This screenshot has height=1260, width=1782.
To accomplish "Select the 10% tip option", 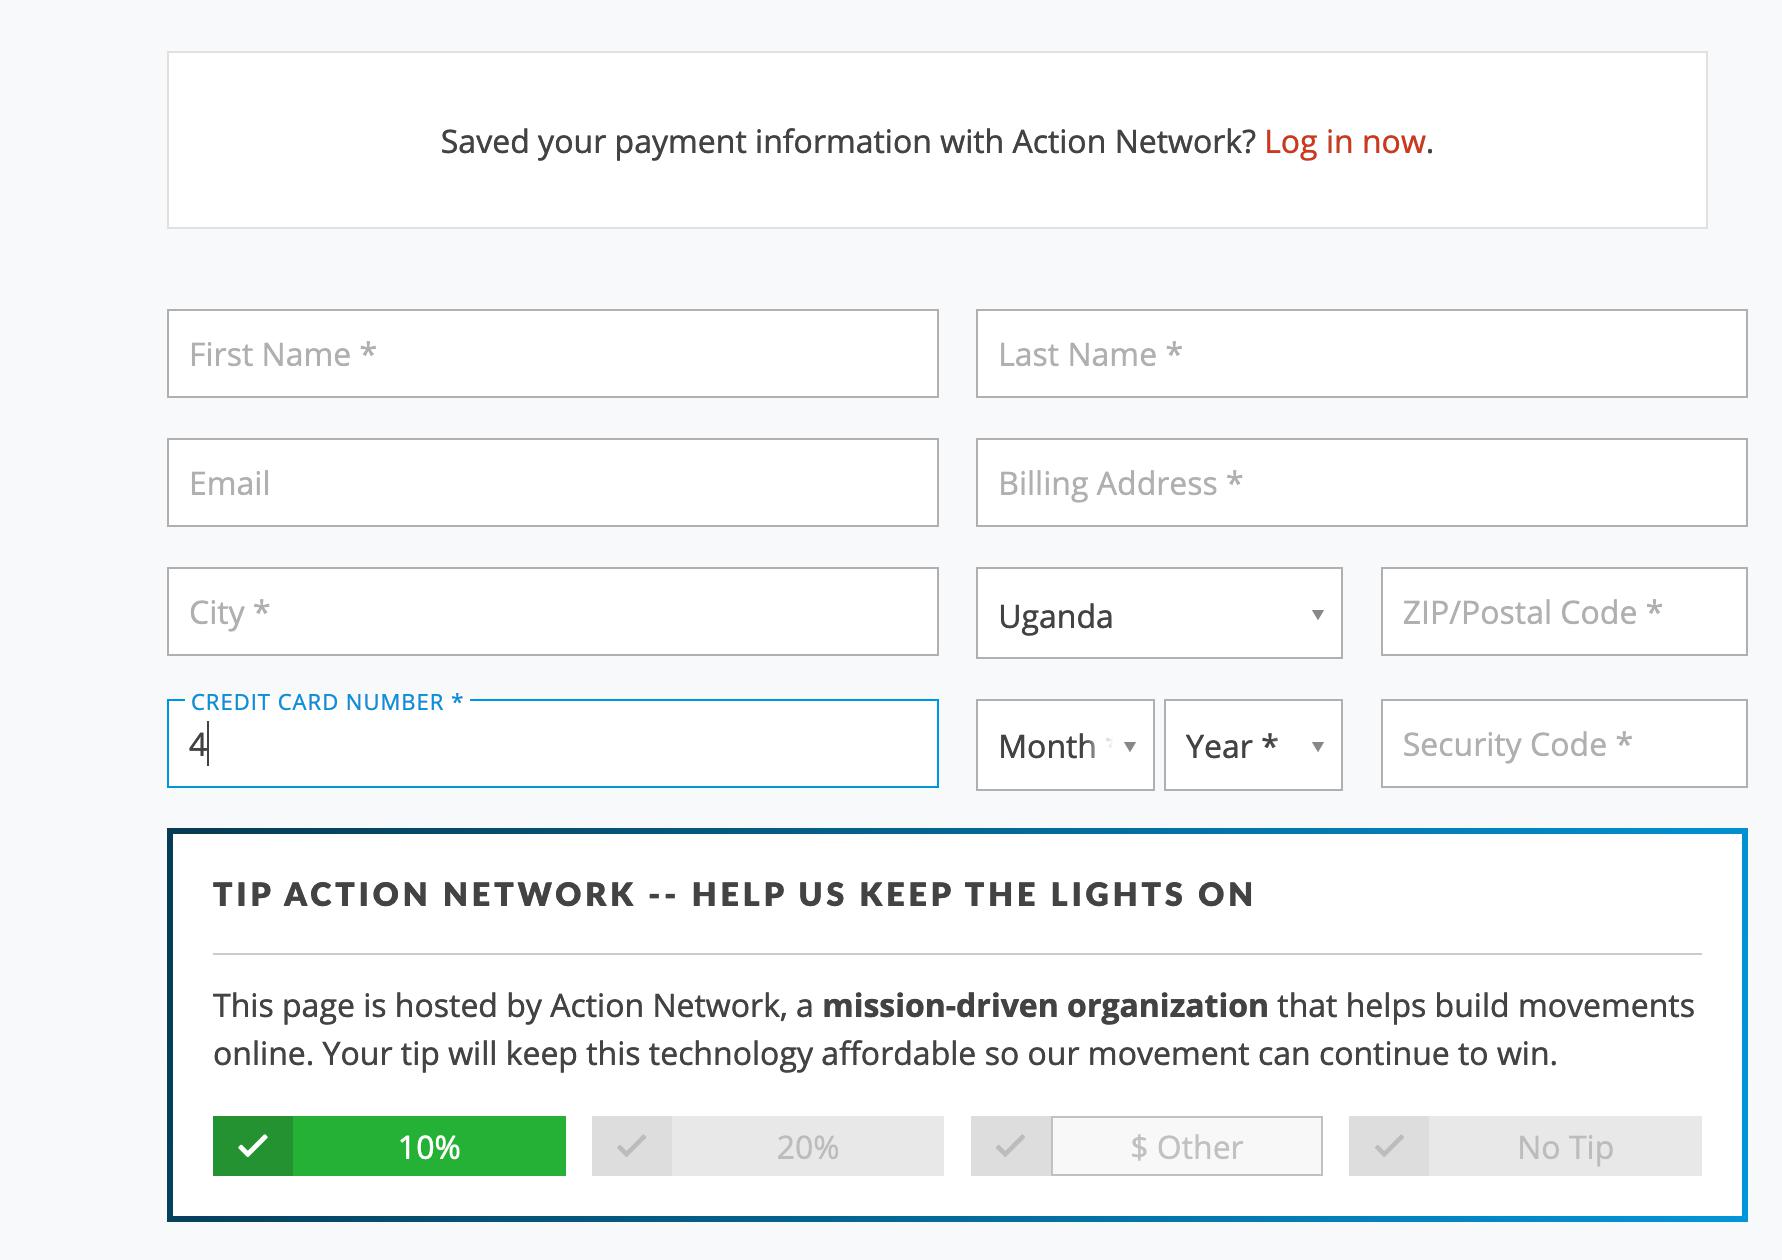I will 429,1146.
